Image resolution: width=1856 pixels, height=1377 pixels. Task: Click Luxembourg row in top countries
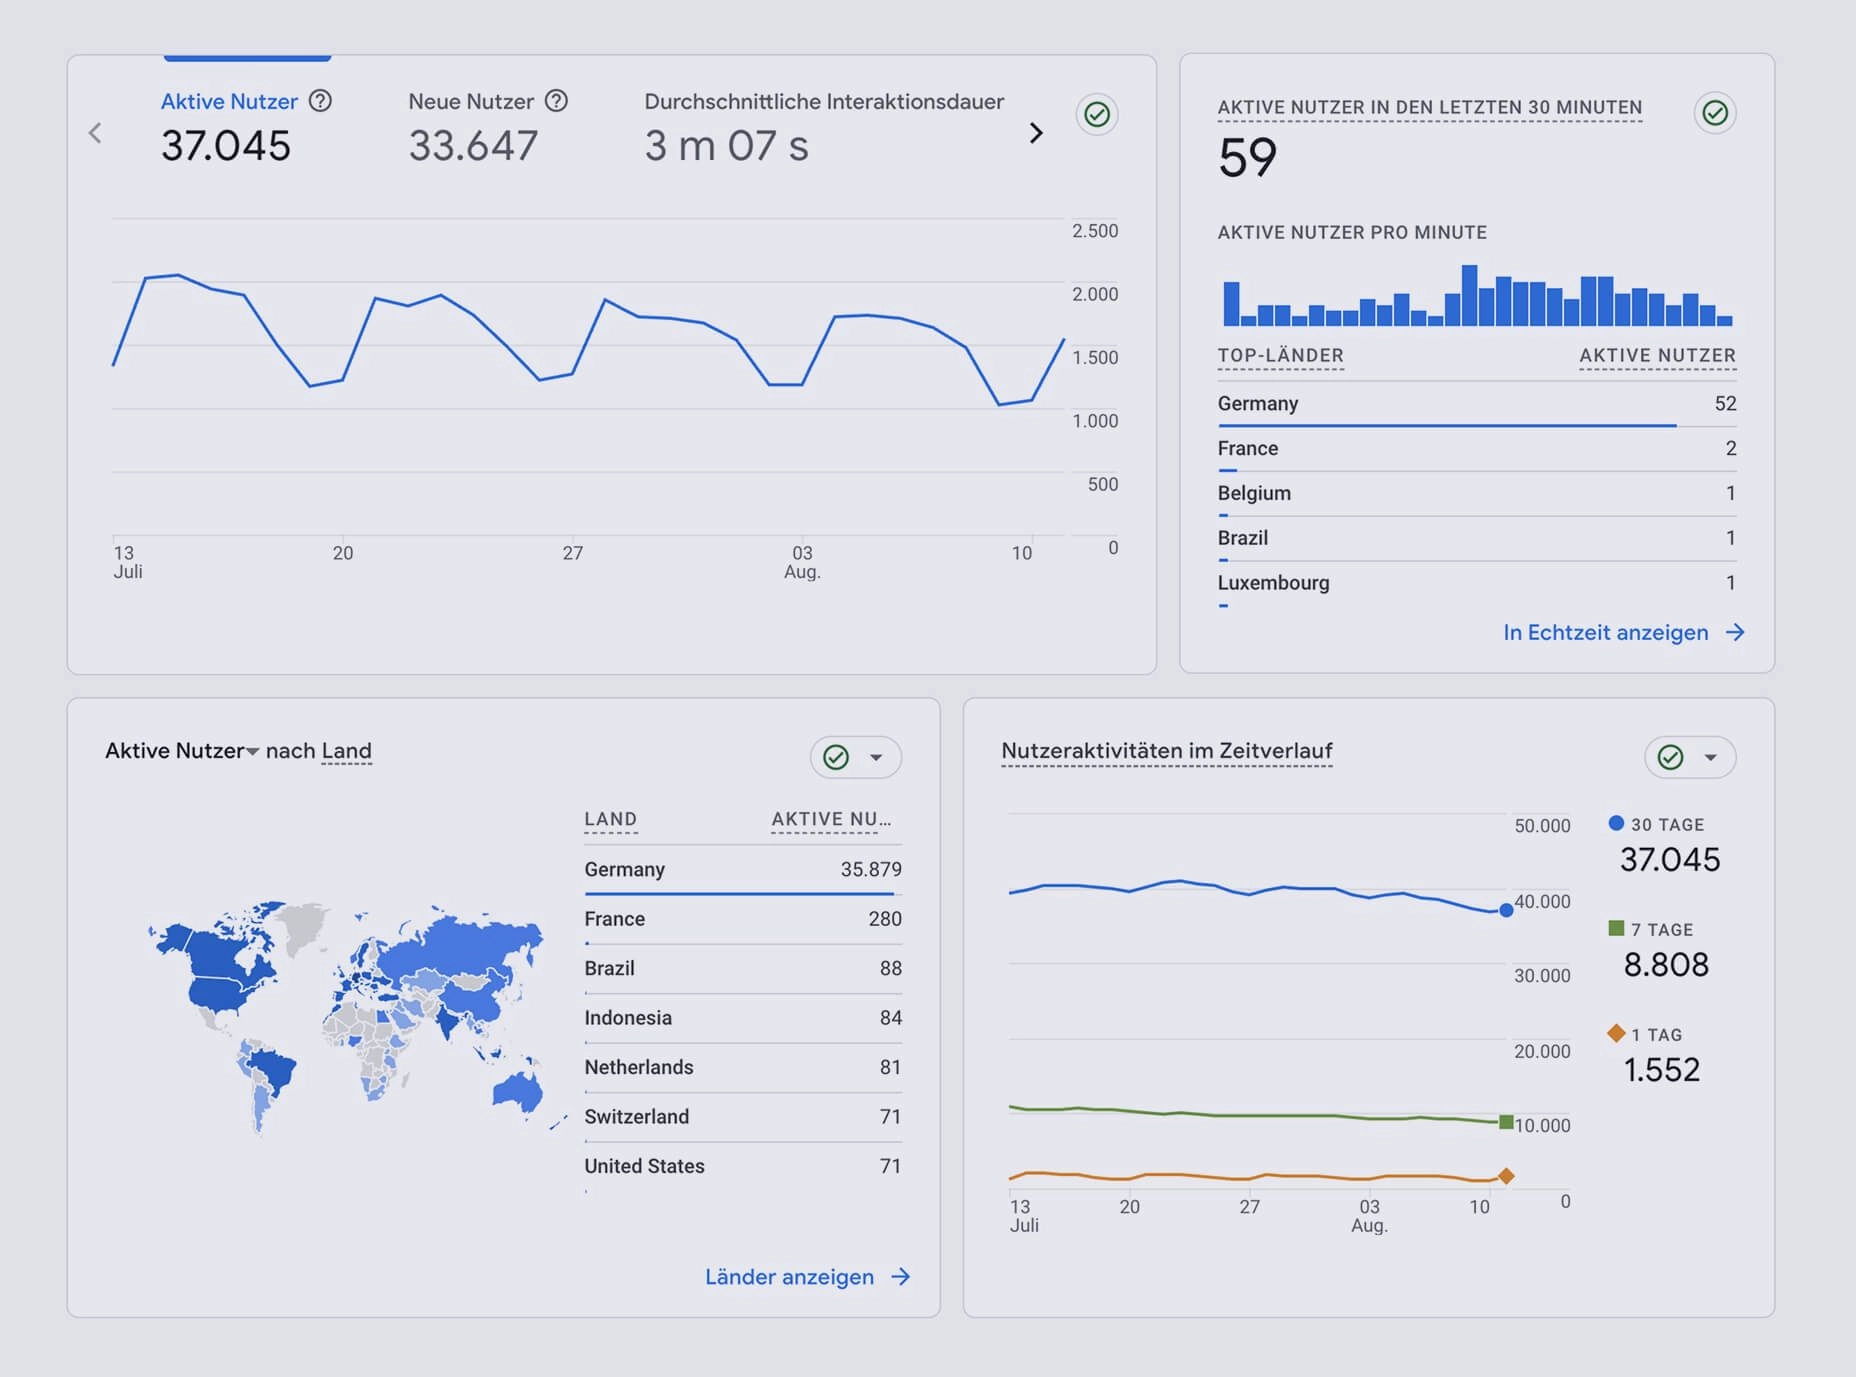tap(1477, 583)
